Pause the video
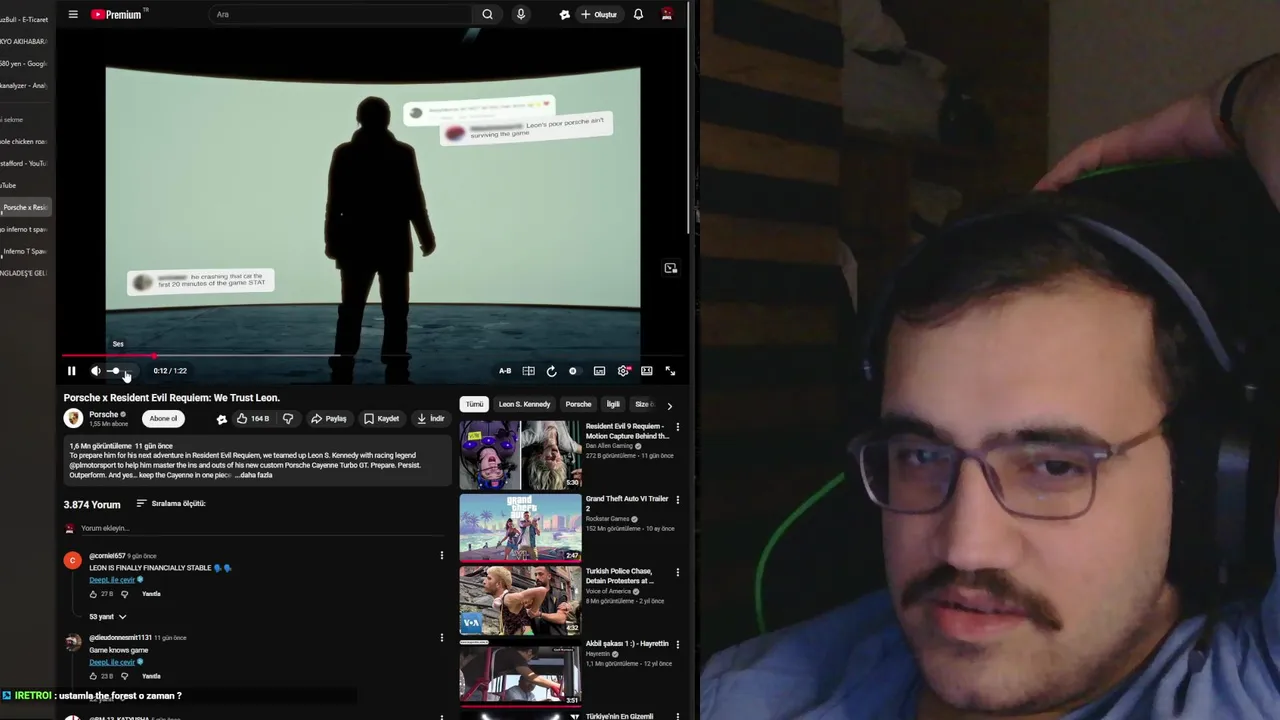Image resolution: width=1280 pixels, height=720 pixels. 71,371
